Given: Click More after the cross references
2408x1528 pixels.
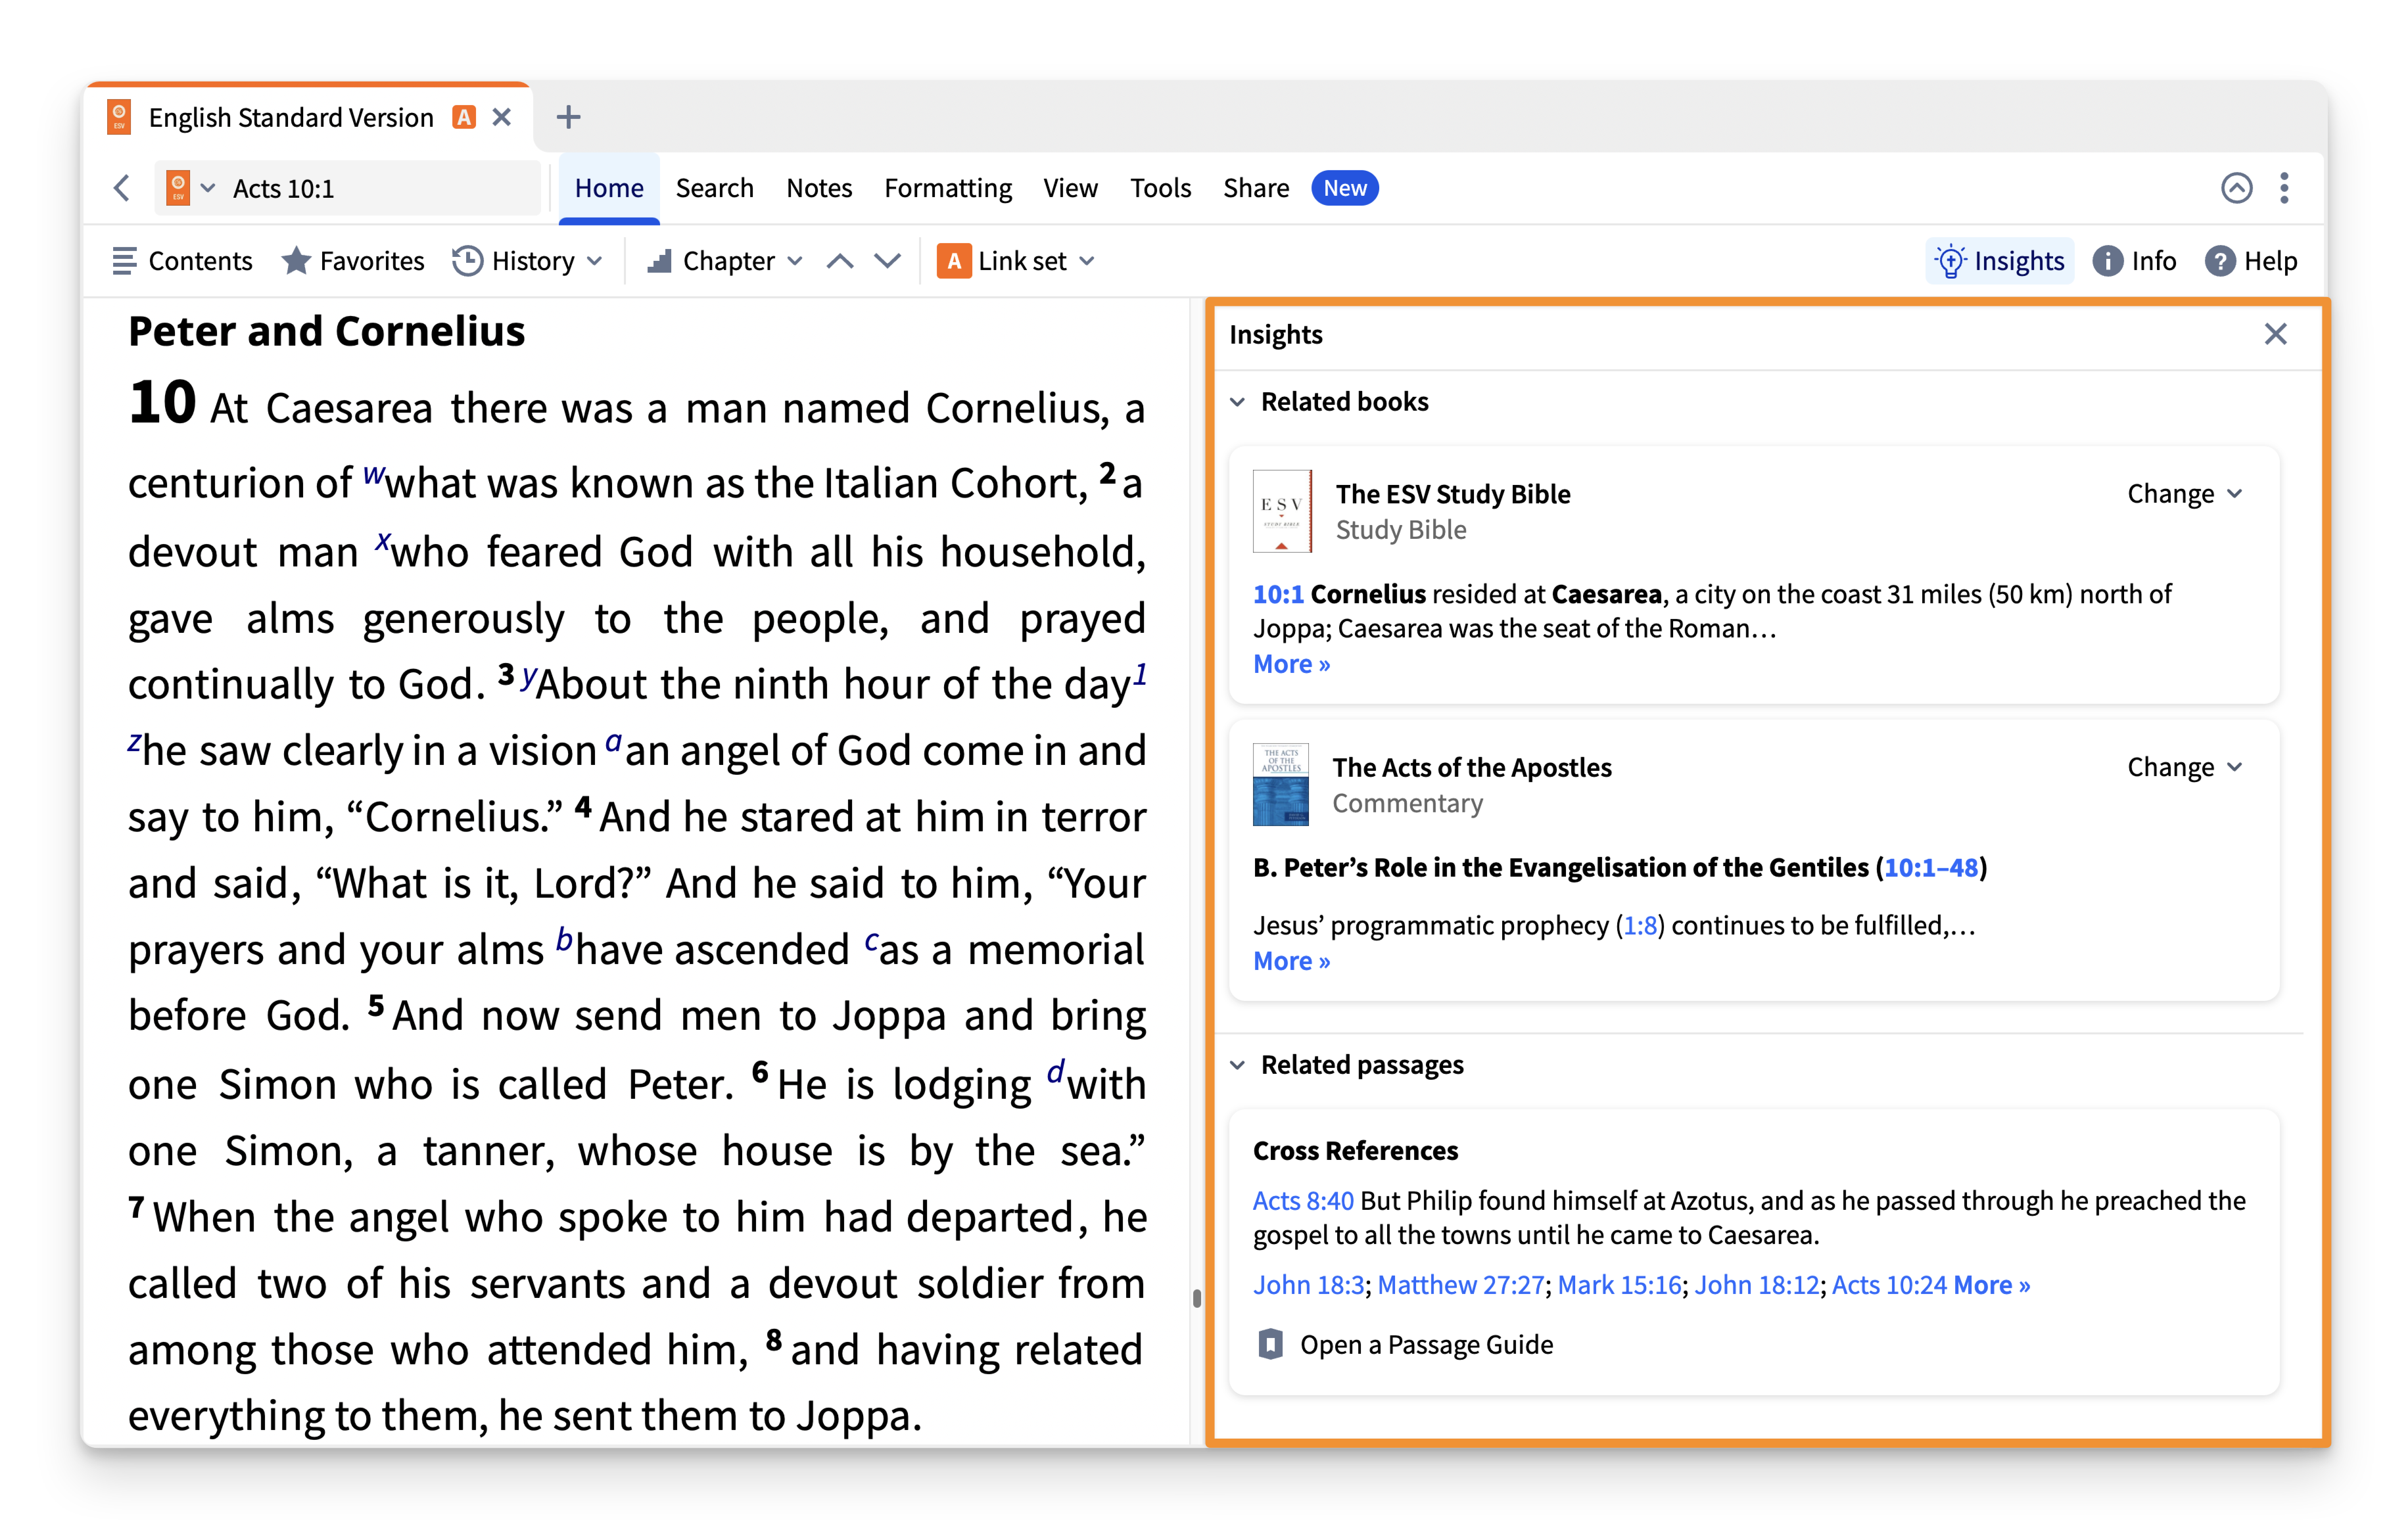Looking at the screenshot, I should pos(1992,1285).
